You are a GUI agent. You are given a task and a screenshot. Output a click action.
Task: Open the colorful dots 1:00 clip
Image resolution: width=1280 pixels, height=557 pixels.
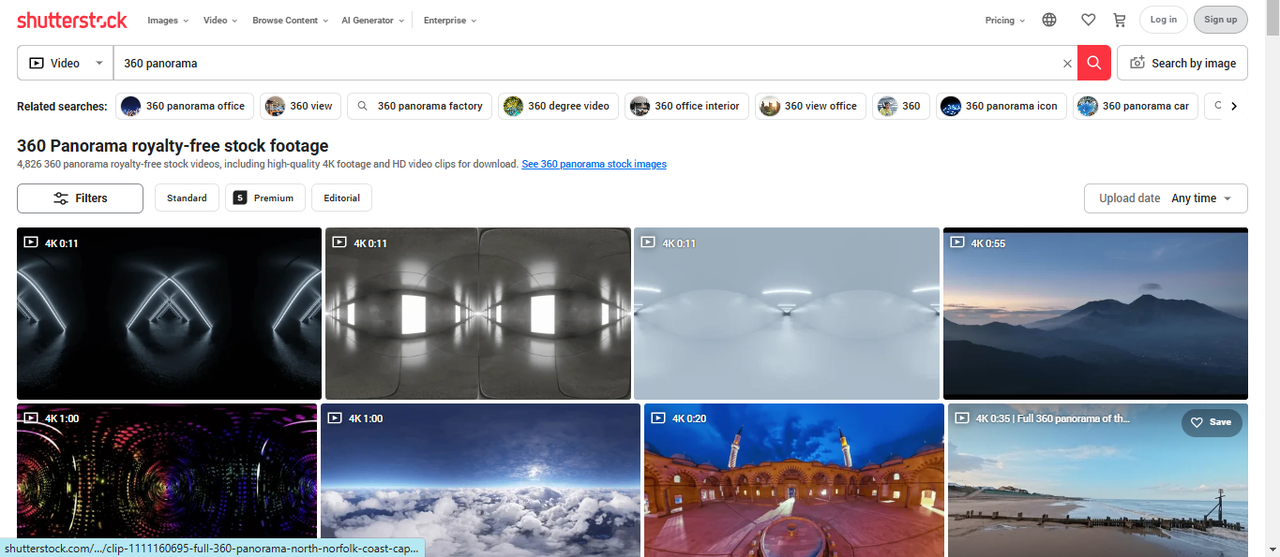pos(167,480)
